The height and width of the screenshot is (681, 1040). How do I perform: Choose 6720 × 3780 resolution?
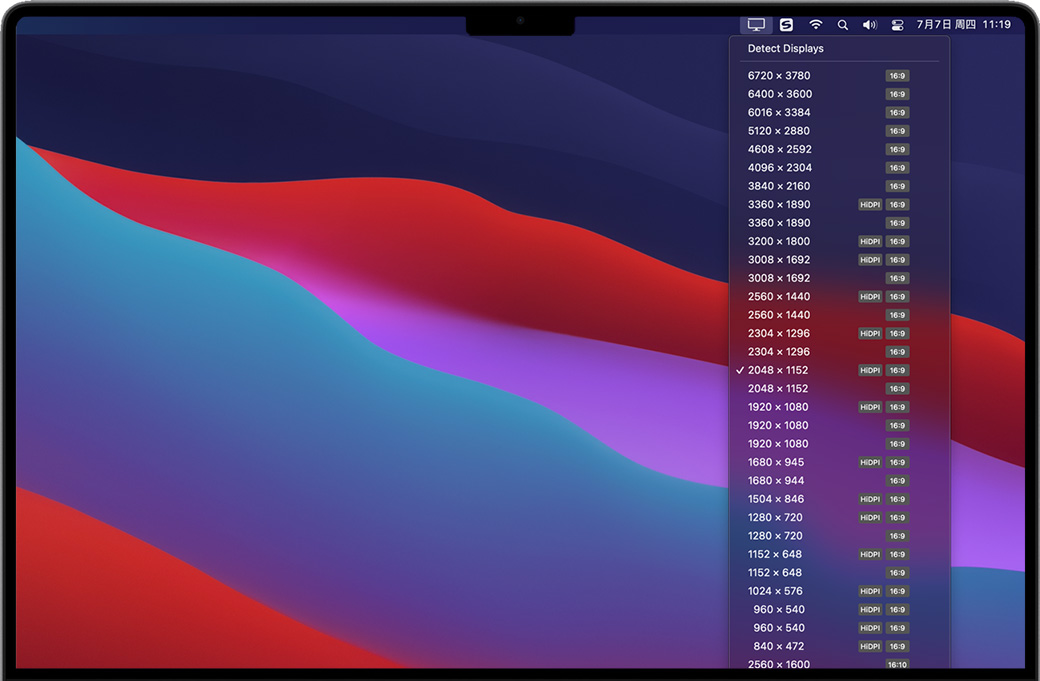tap(779, 76)
